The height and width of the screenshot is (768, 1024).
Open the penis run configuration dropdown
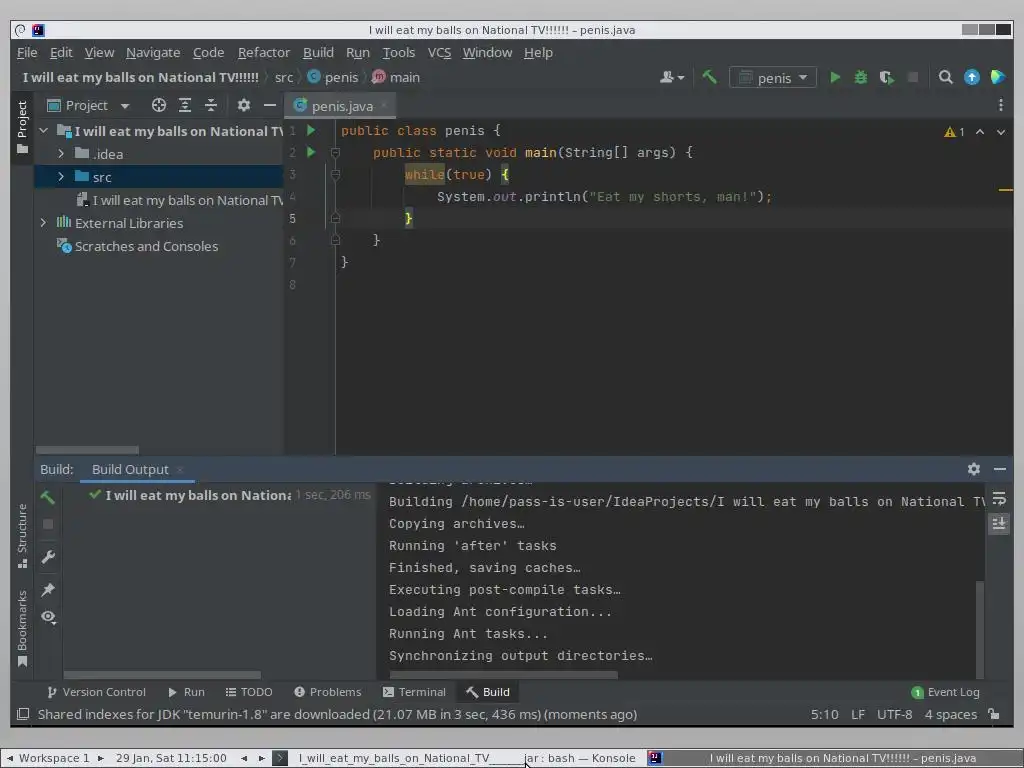click(773, 78)
